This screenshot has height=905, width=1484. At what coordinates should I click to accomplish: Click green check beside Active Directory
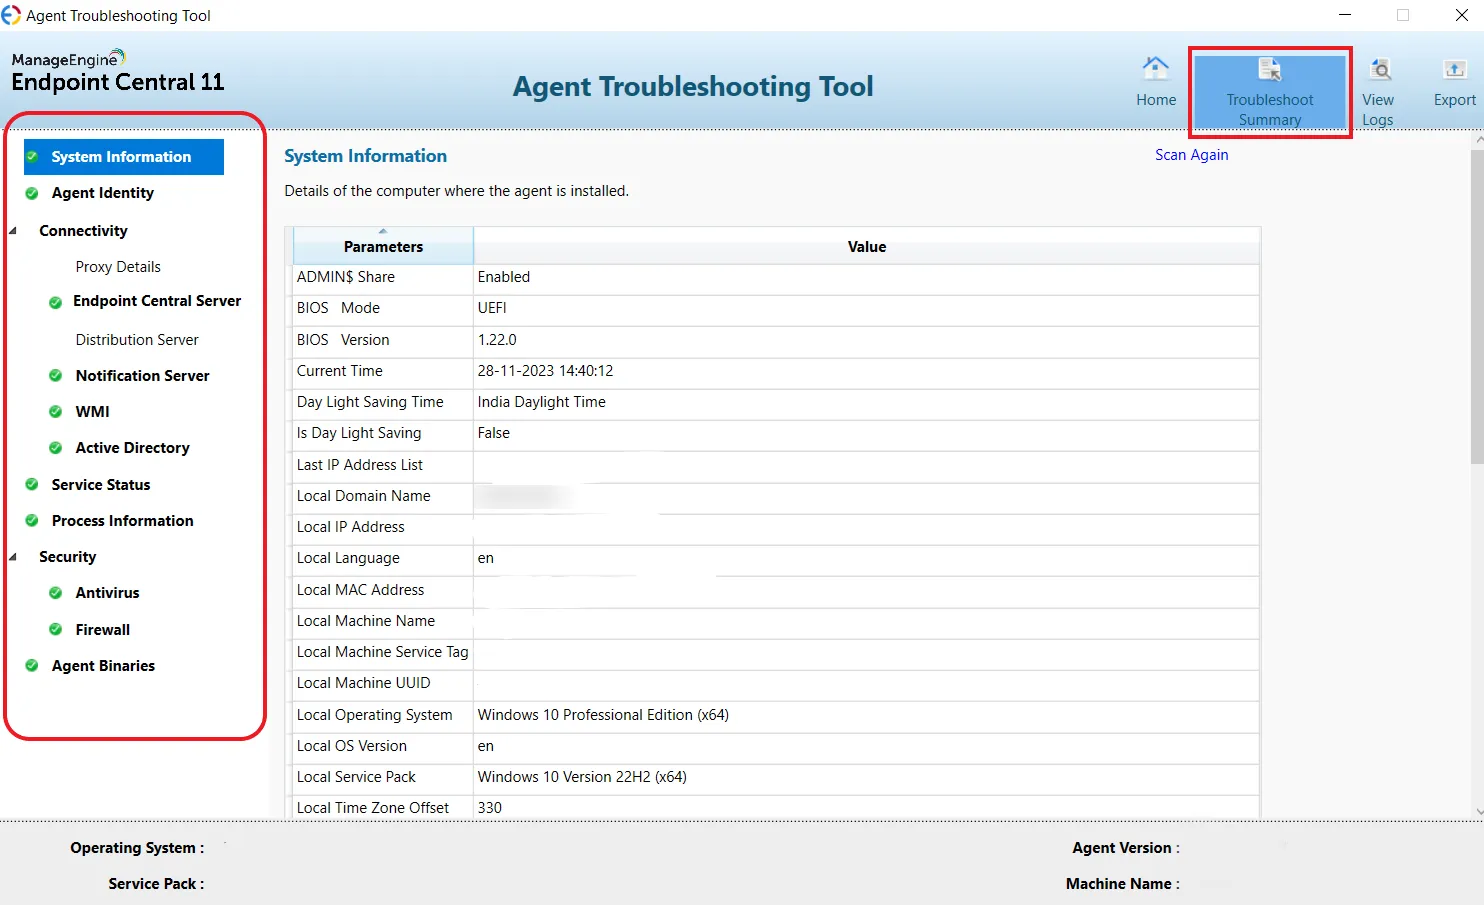[56, 448]
